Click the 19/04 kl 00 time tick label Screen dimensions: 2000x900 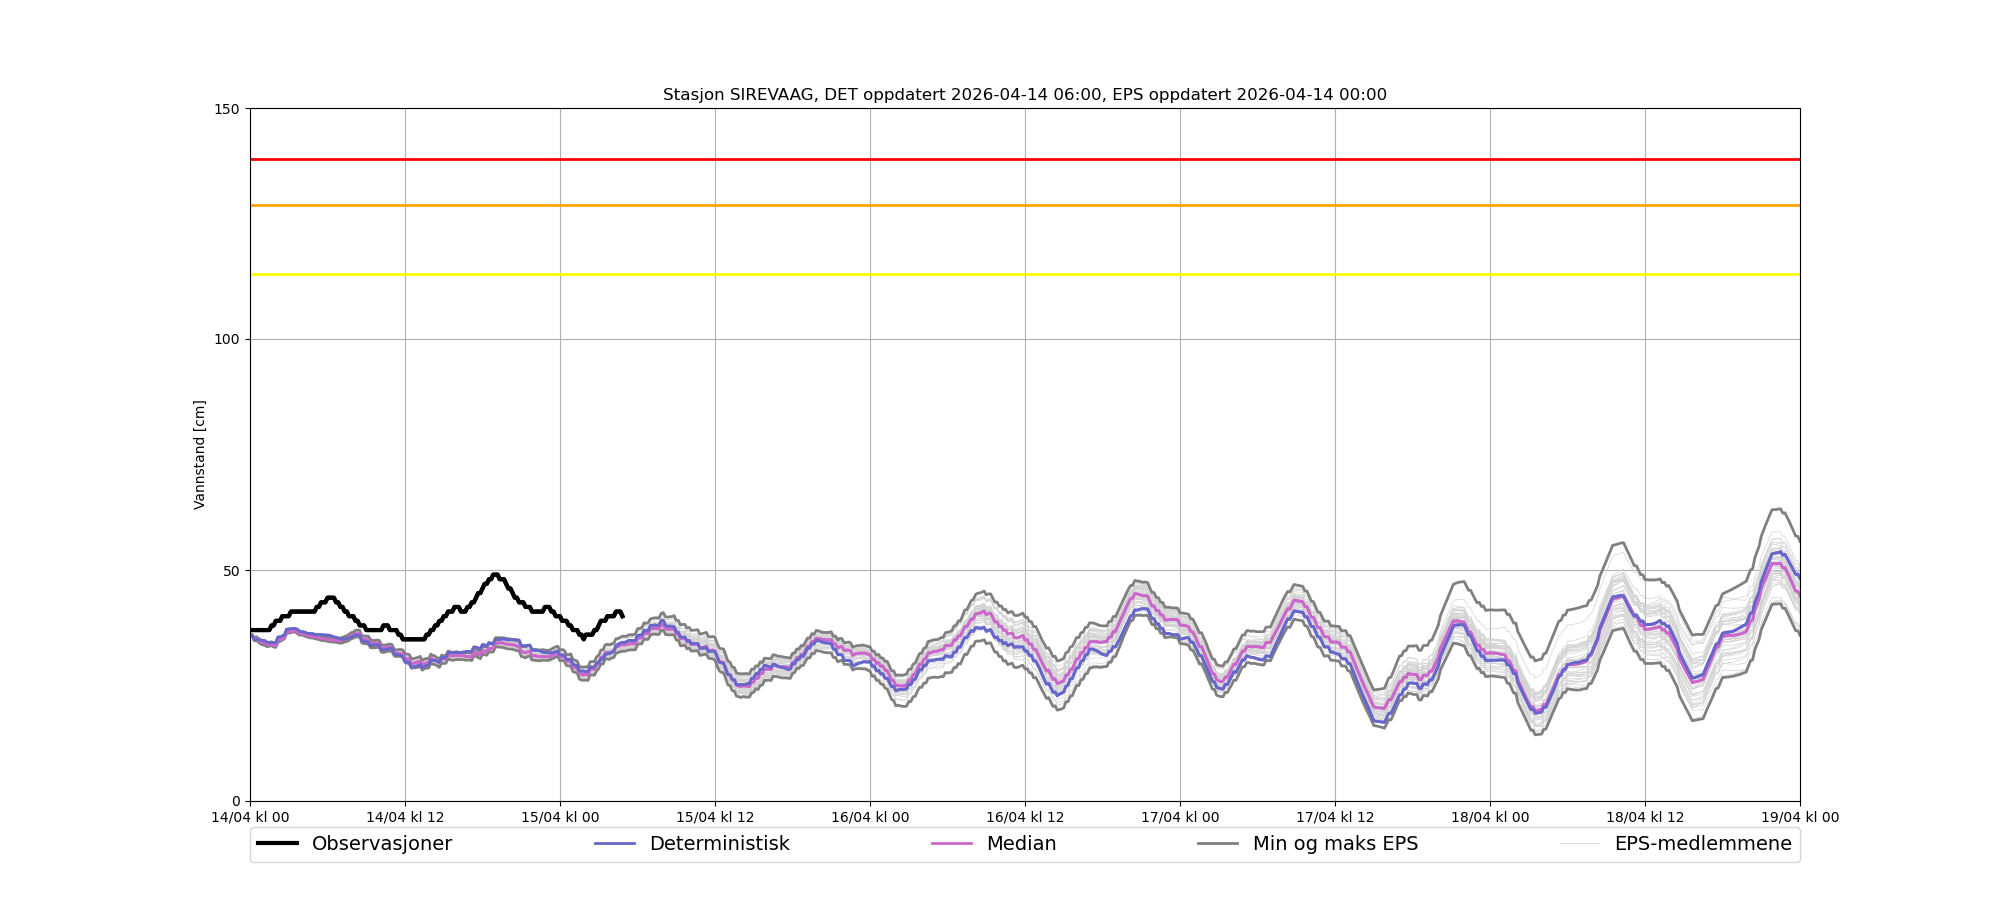point(1800,818)
